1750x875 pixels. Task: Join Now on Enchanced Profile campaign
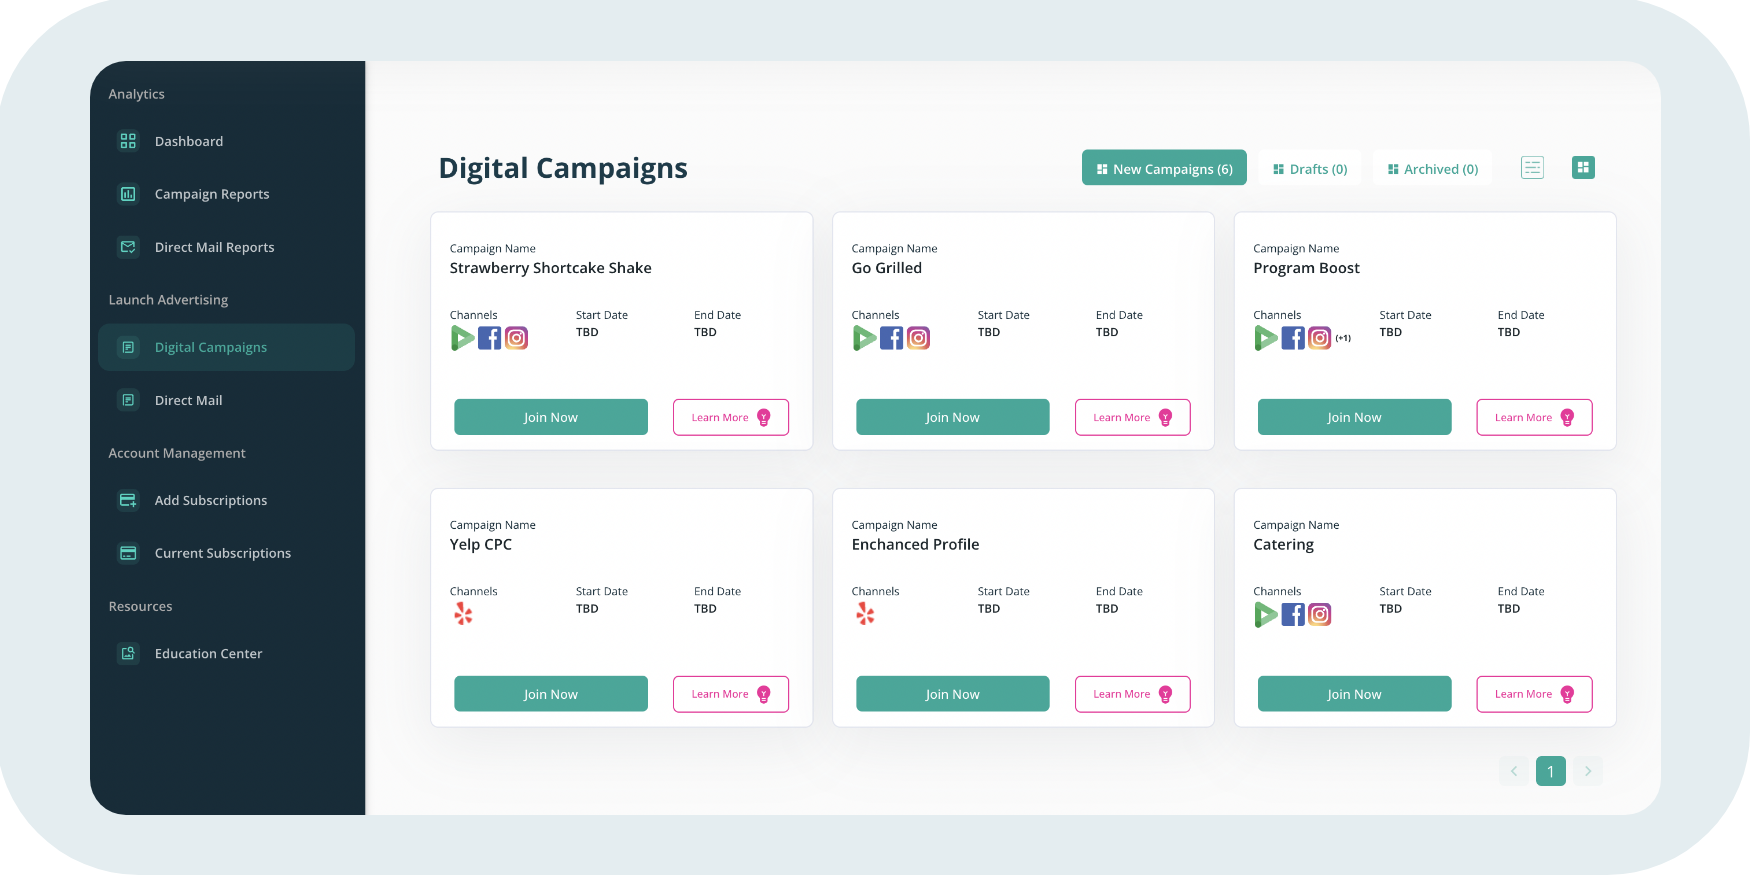coord(952,694)
